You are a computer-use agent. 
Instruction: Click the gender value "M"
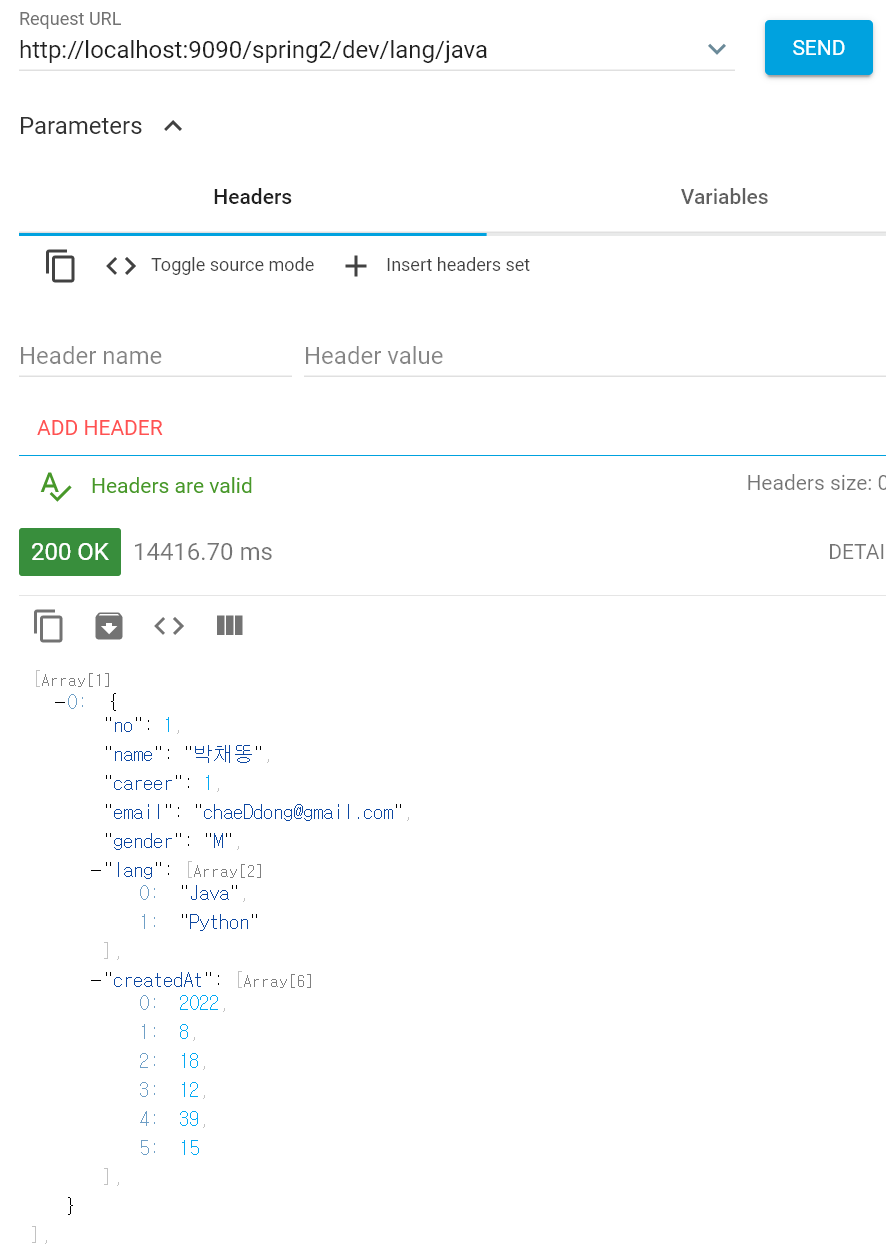click(x=218, y=841)
